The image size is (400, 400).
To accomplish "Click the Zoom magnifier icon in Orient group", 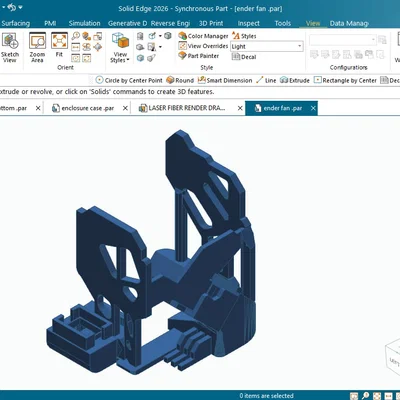I will 76,36.
